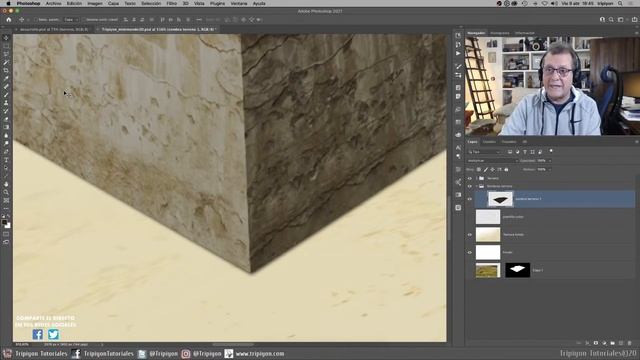The width and height of the screenshot is (640, 360).
Task: Select the Textura fondo layer thumbnail
Action: [x=488, y=235]
